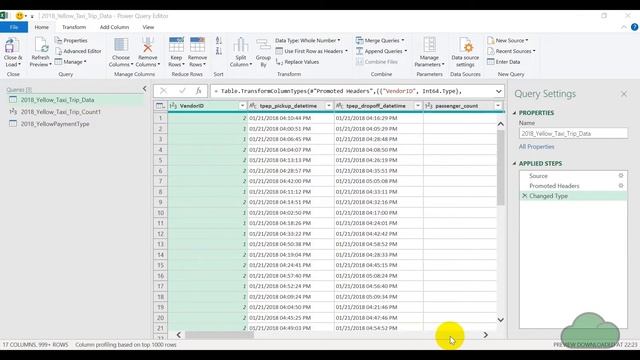This screenshot has height=360, width=640.
Task: Open tpep_pickup_datetime column filter dropdown
Action: click(x=329, y=106)
